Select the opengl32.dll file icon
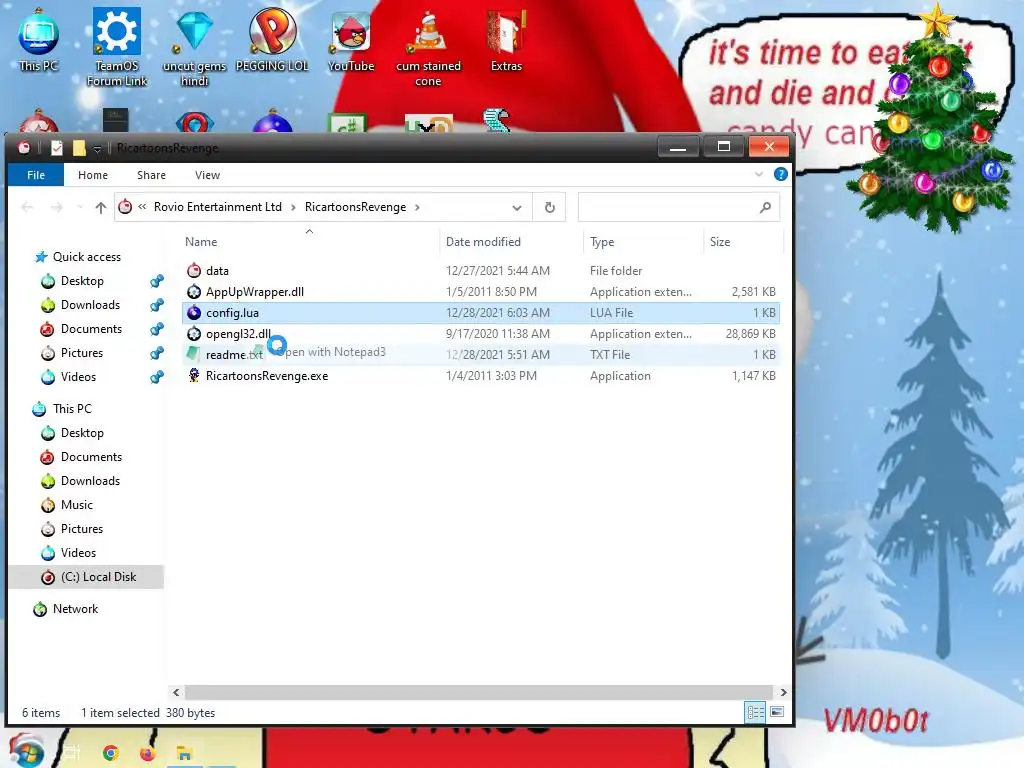 tap(194, 334)
